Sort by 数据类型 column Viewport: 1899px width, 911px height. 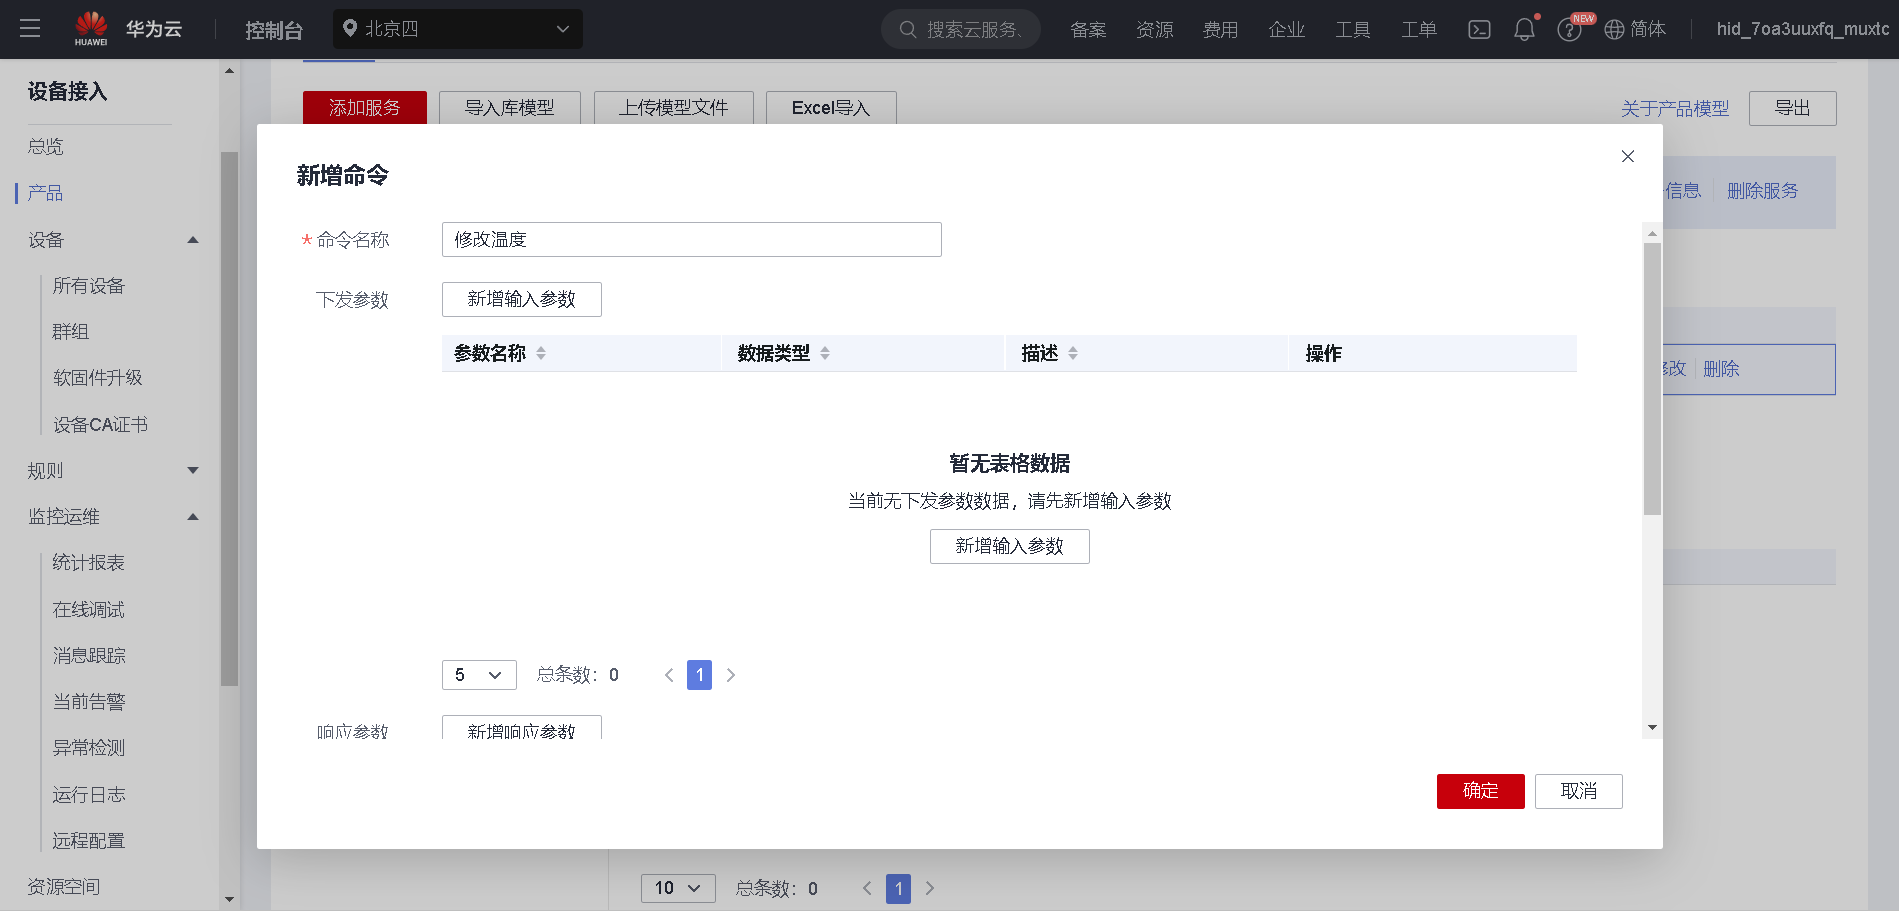click(x=825, y=353)
